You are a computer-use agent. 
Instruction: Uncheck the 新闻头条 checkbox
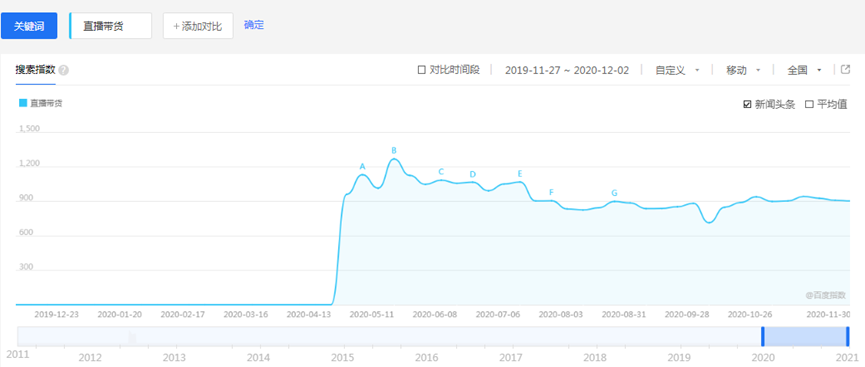click(x=747, y=105)
